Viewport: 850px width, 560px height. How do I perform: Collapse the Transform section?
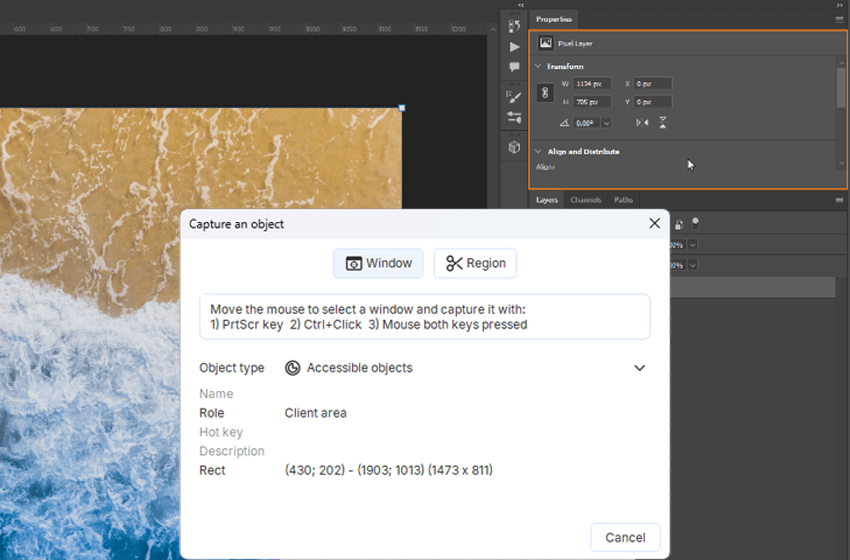(x=538, y=66)
